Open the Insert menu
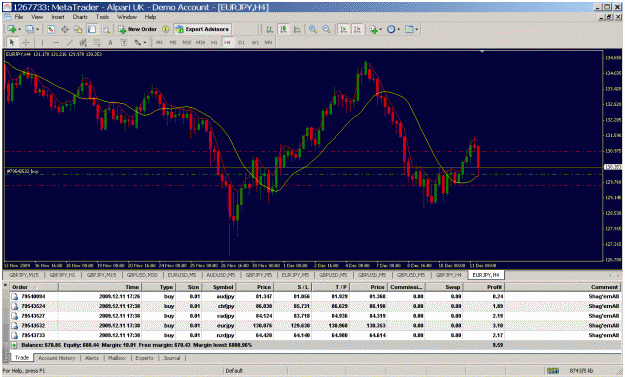625x377 pixels. point(58,17)
